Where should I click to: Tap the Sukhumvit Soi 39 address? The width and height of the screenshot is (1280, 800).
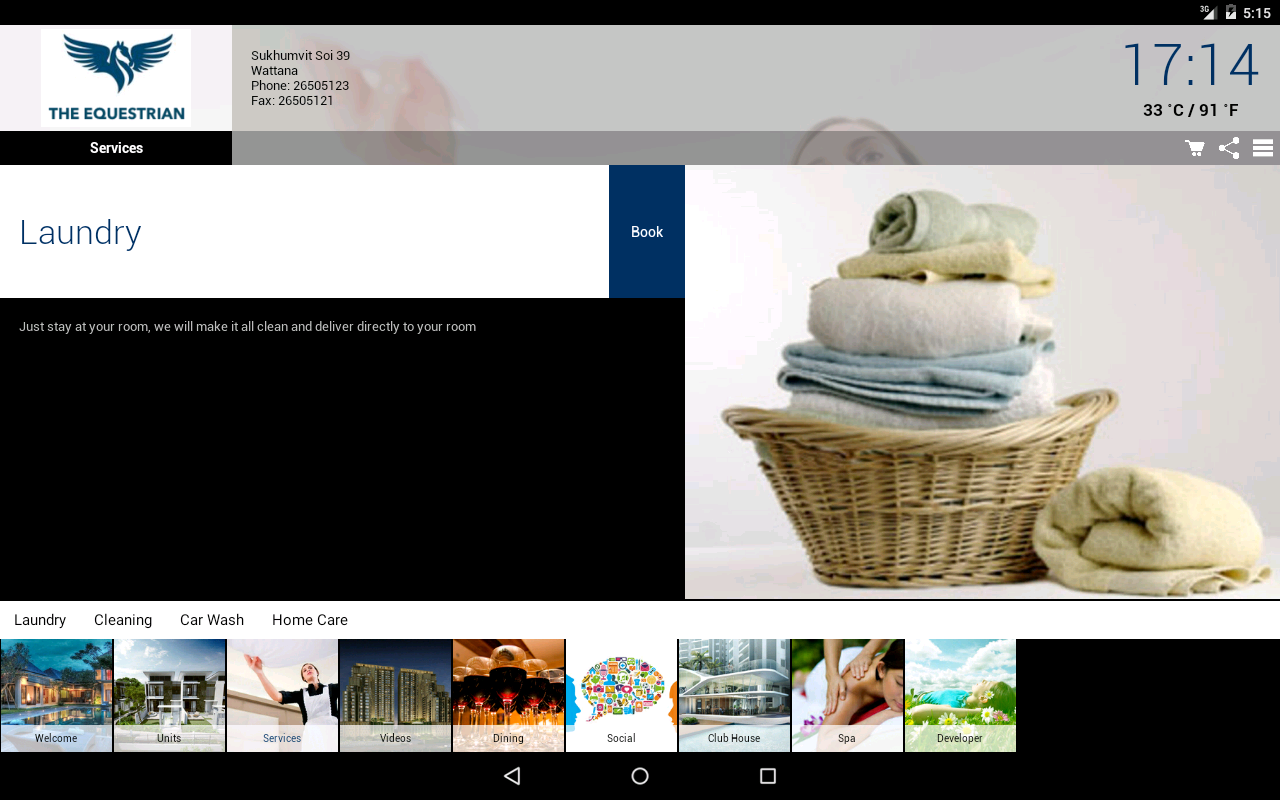(300, 56)
